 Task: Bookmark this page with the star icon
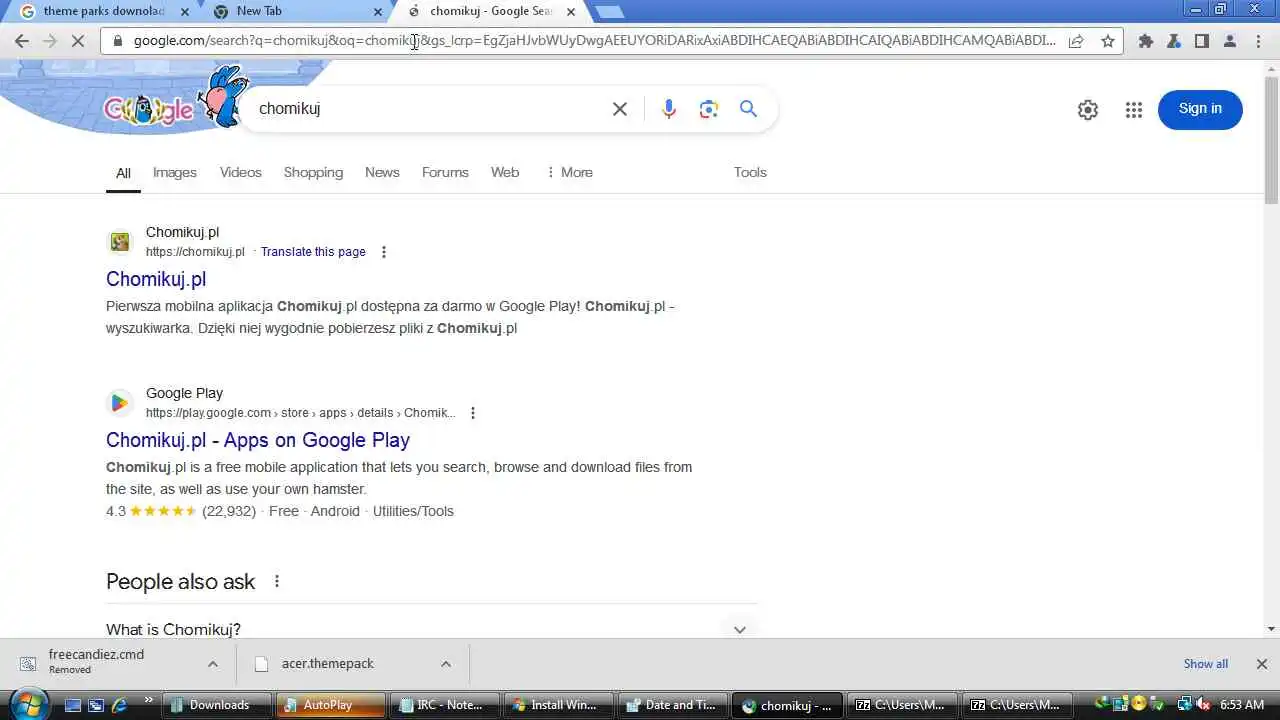[x=1108, y=41]
